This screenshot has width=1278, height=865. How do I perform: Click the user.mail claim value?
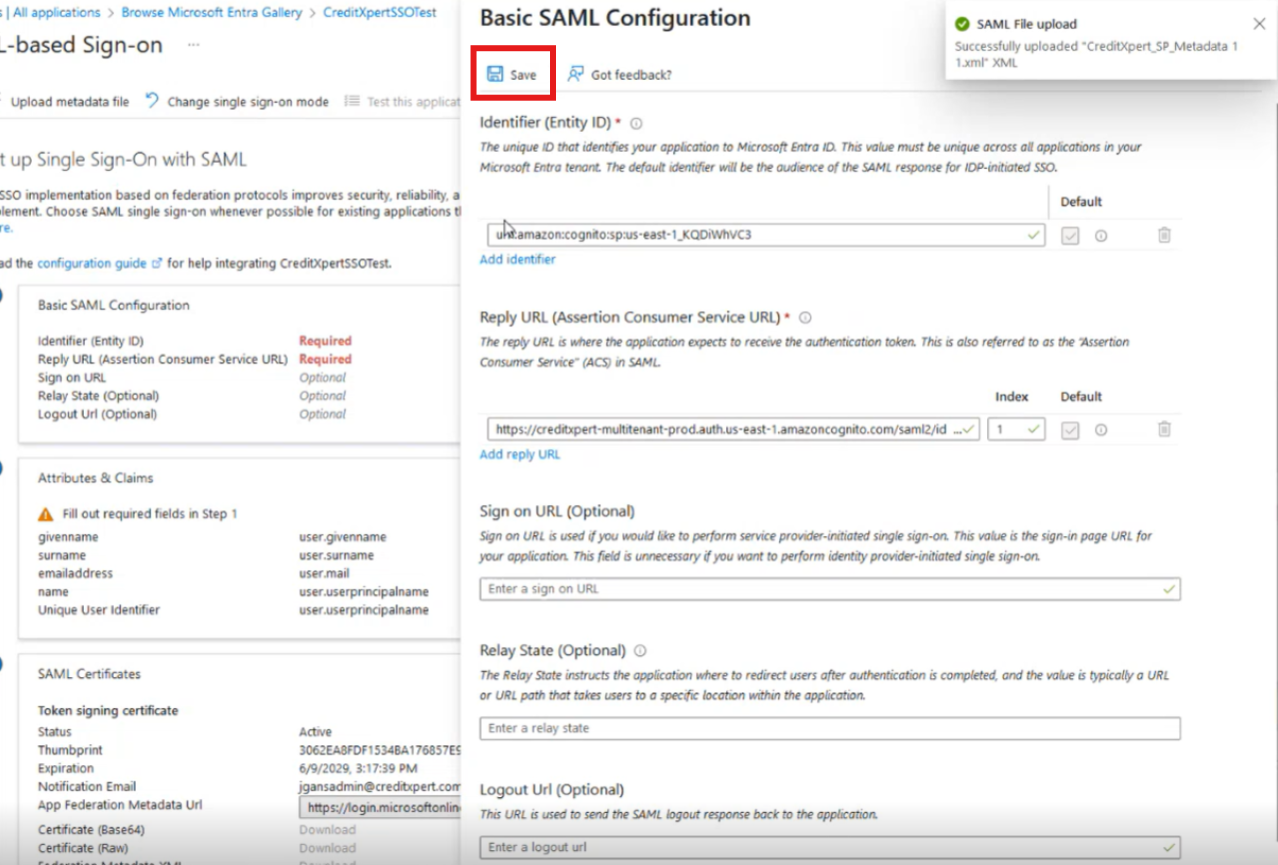coord(325,573)
